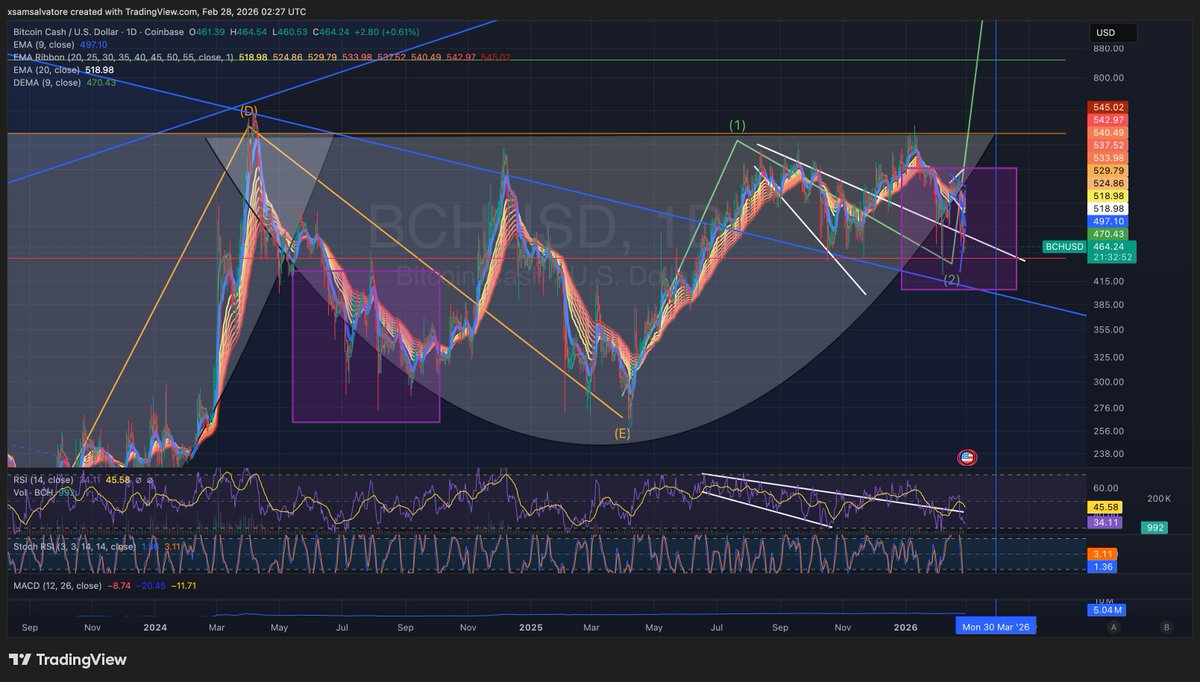Image resolution: width=1200 pixels, height=682 pixels.
Task: Click the 2025 label on time axis
Action: pyautogui.click(x=530, y=627)
